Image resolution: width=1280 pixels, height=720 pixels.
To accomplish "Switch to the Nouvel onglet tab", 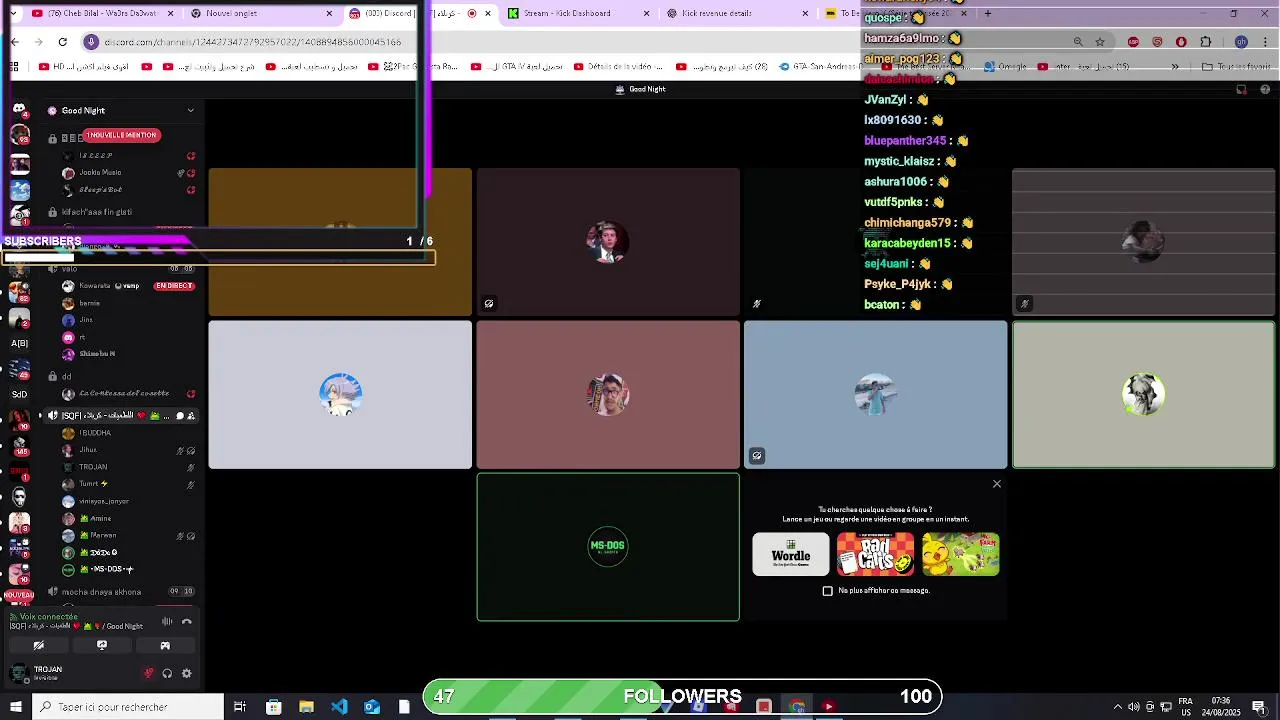I will coord(262,13).
